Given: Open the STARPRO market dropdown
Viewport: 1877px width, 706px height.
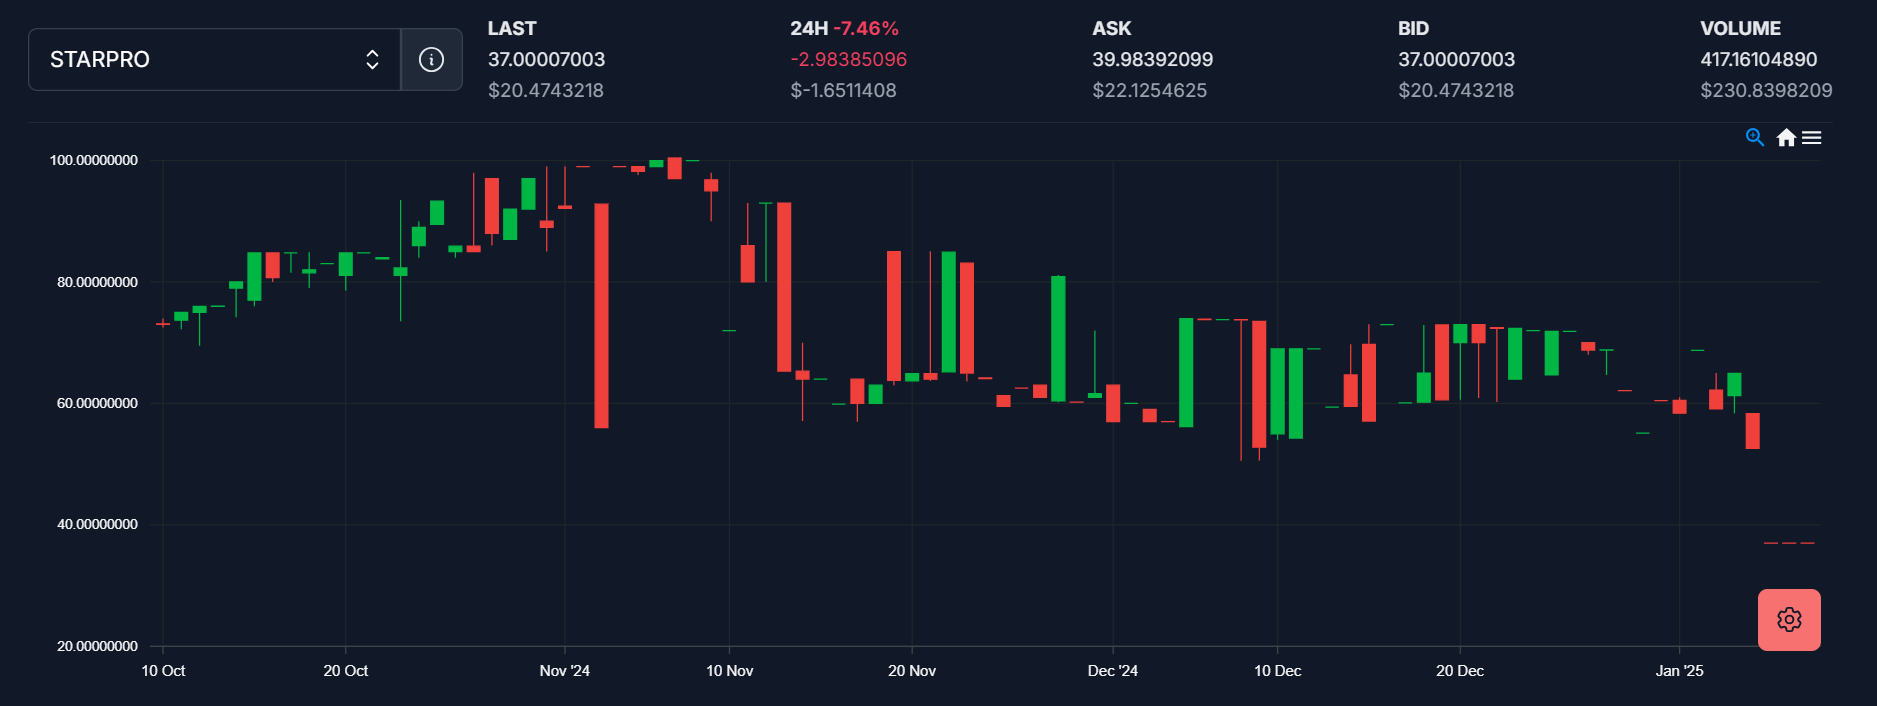Looking at the screenshot, I should [200, 60].
